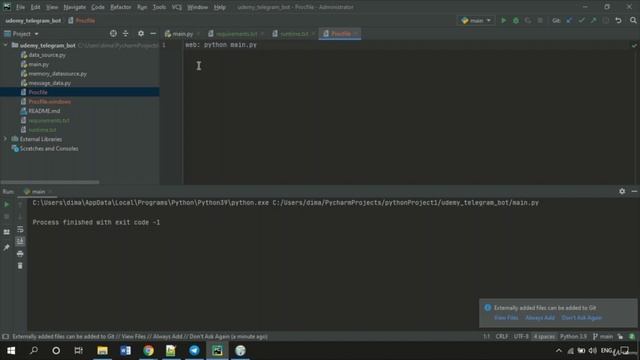Viewport: 640px width, 360px height.
Task: Click the print icon in Run panel
Action: (x=20, y=254)
